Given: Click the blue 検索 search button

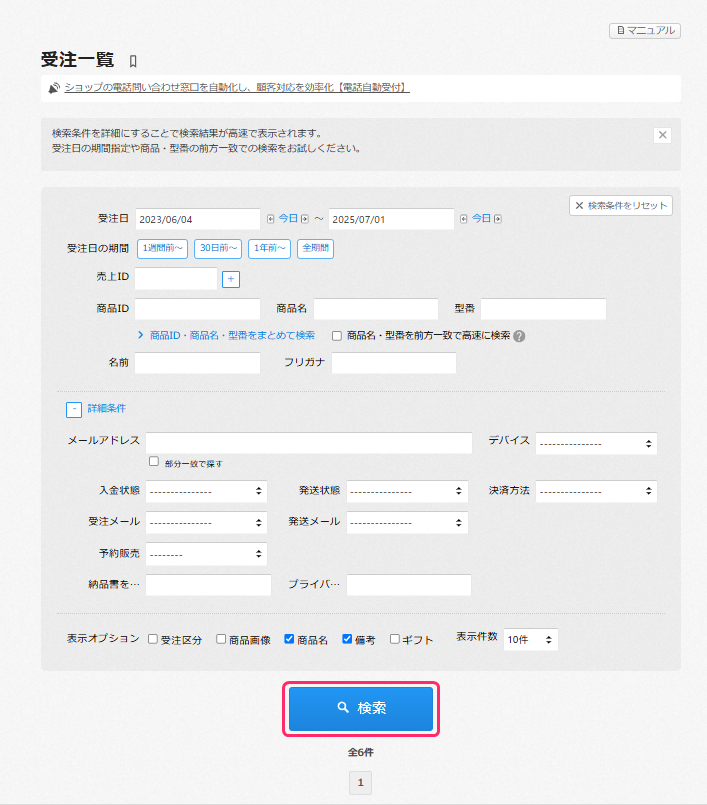Looking at the screenshot, I should [361, 708].
